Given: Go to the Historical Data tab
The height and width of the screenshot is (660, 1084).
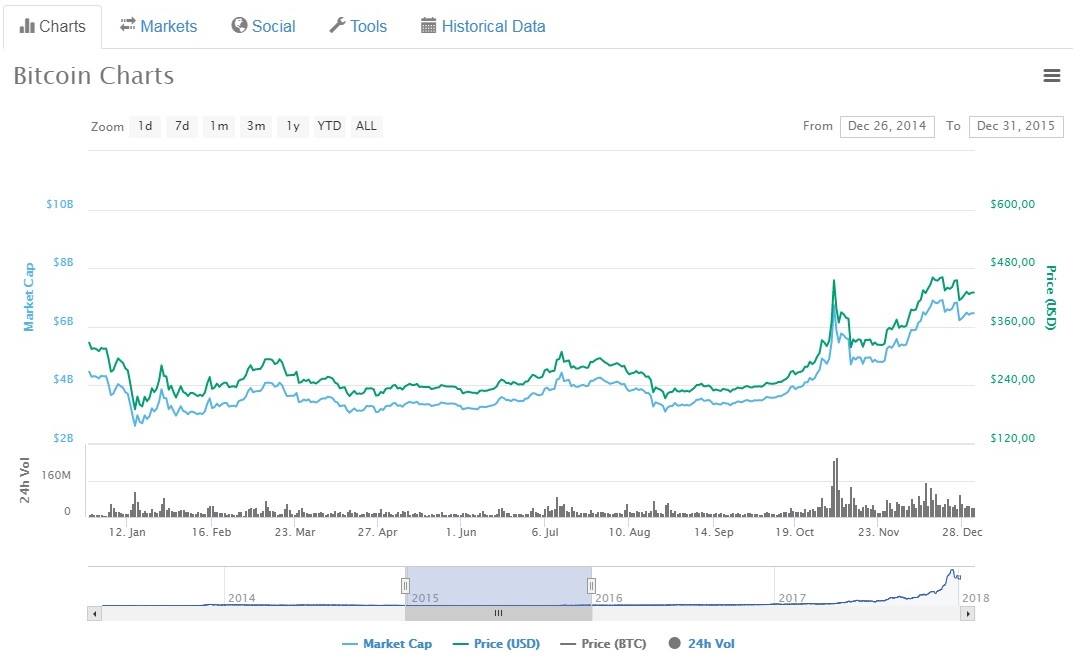Looking at the screenshot, I should 483,26.
